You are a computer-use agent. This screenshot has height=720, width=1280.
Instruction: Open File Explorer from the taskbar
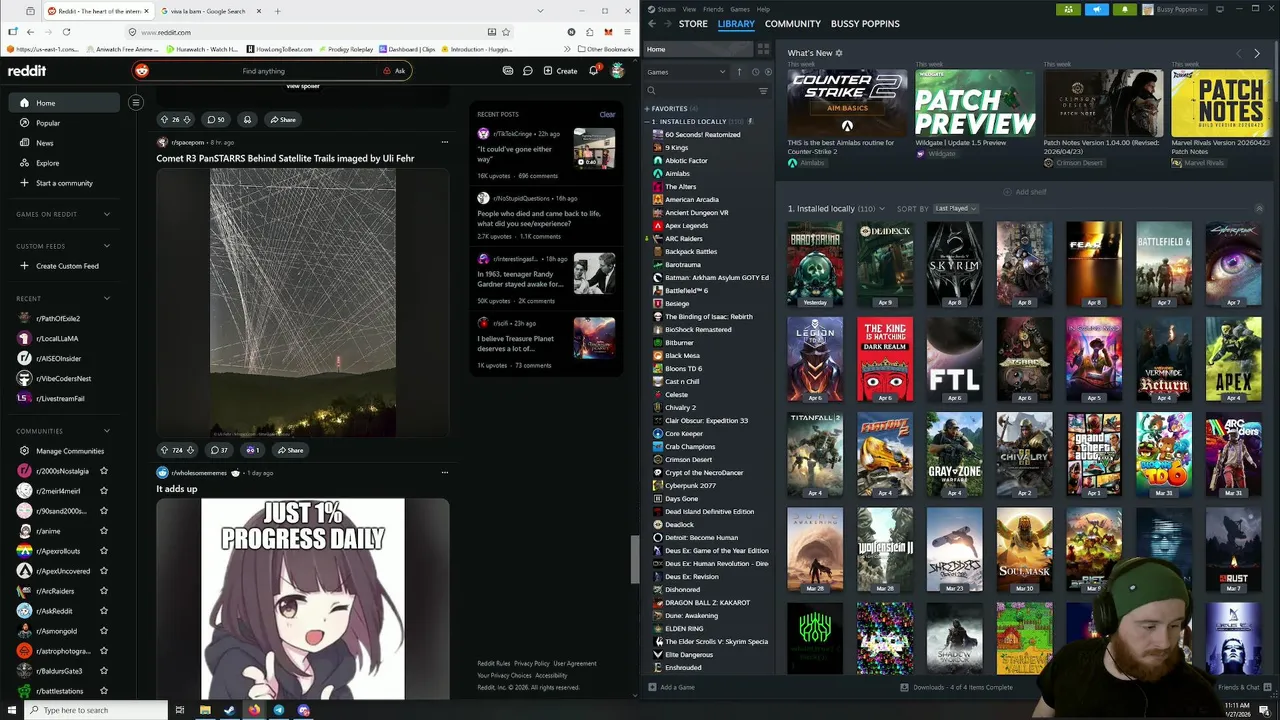[205, 710]
